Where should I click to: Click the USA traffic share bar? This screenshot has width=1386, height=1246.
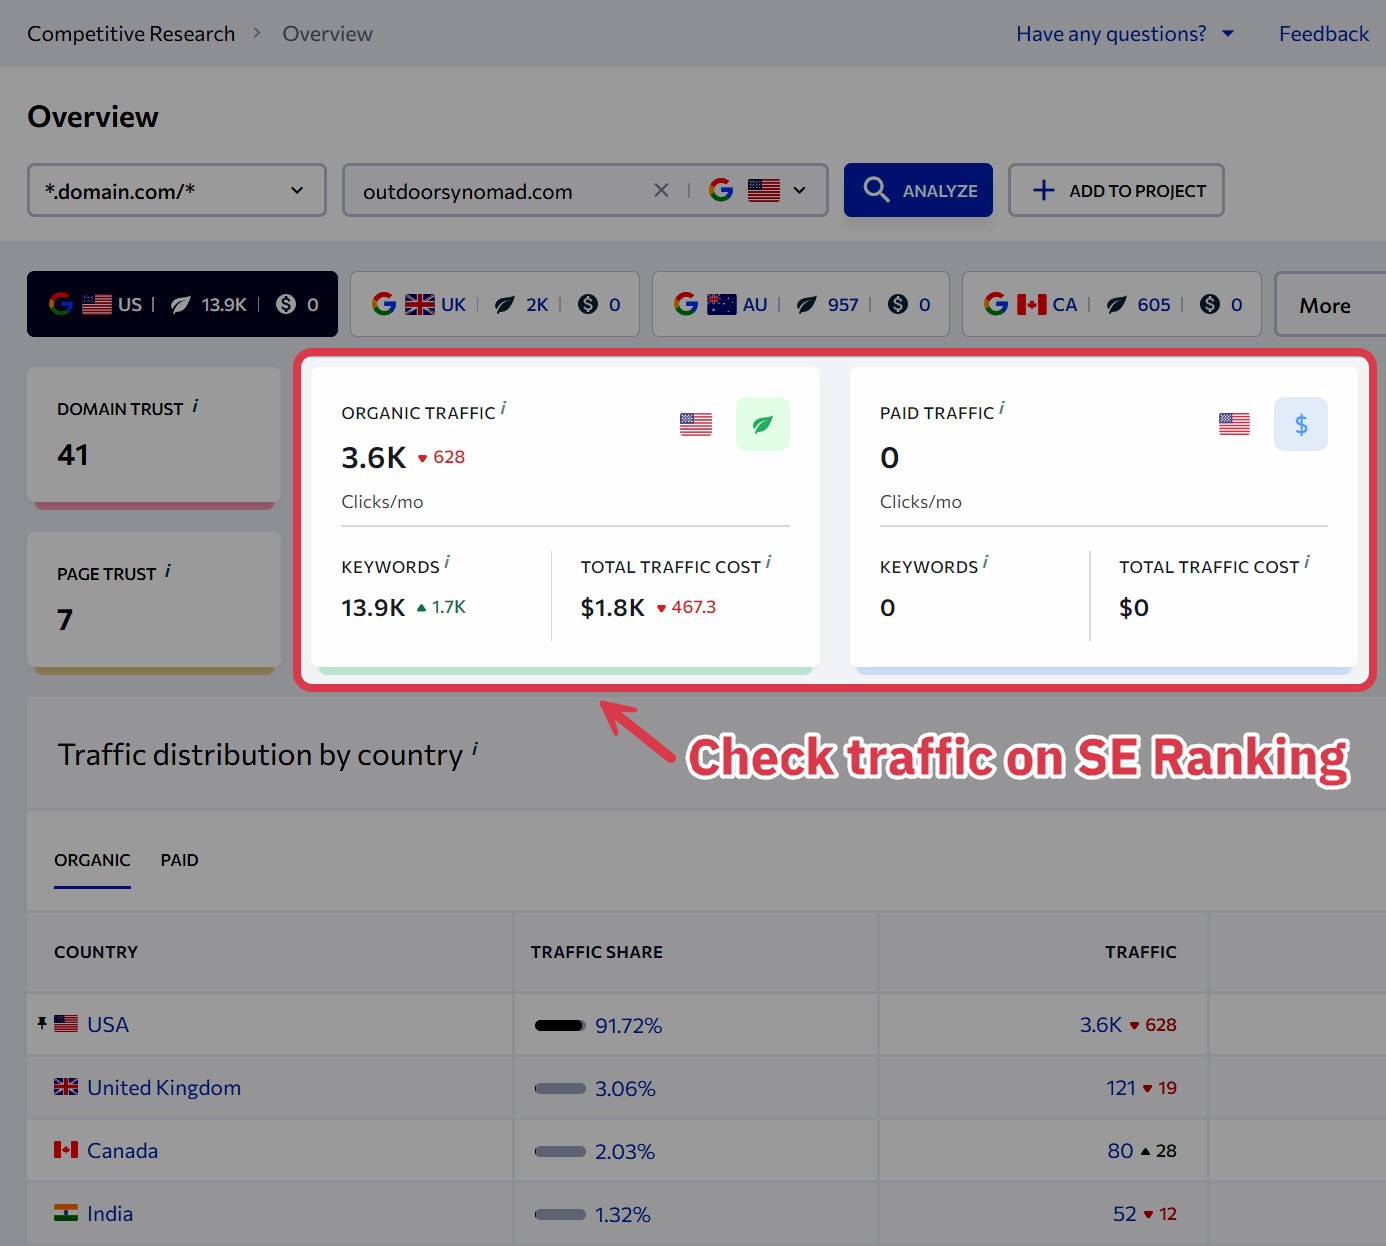pyautogui.click(x=560, y=1025)
